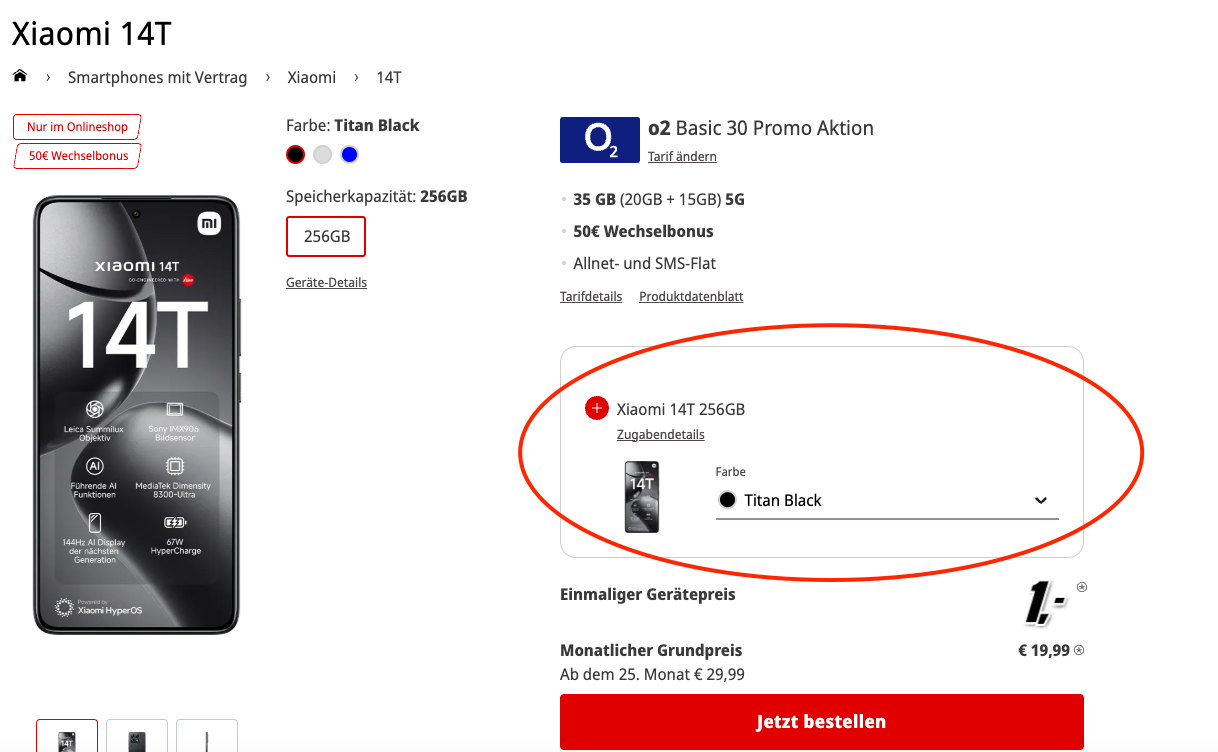Click the Ab dem 25. Monat € 29,99 text
Screen dimensions: 1218x752
point(652,674)
